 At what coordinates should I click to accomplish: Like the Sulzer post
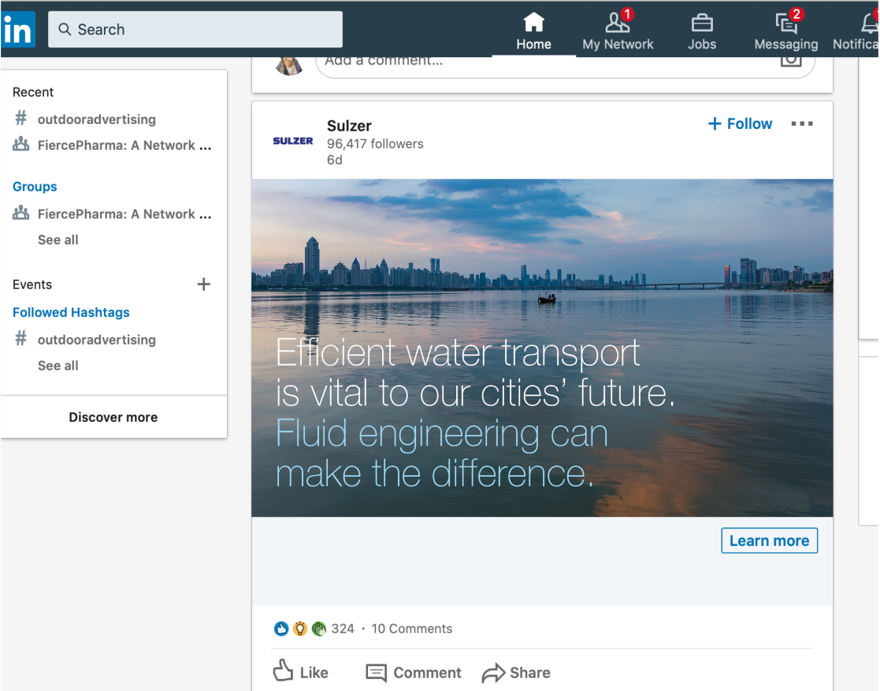coord(301,672)
